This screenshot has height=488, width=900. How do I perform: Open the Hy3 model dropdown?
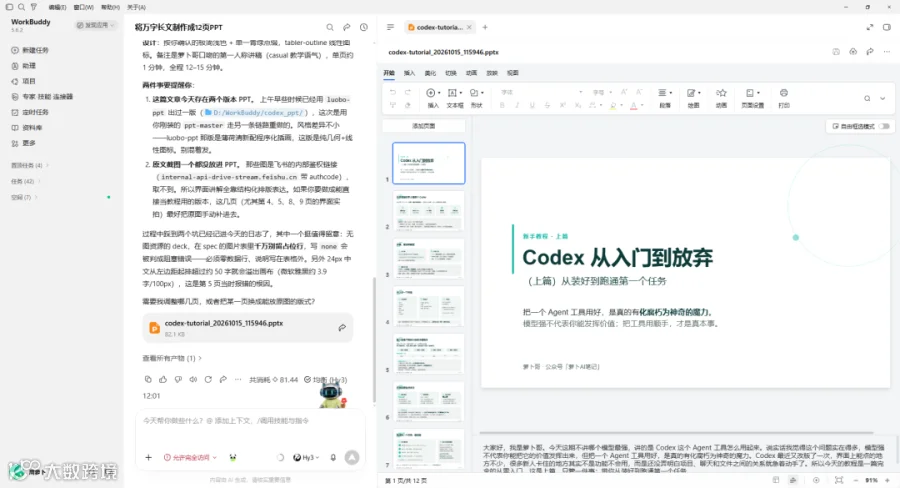[306, 458]
